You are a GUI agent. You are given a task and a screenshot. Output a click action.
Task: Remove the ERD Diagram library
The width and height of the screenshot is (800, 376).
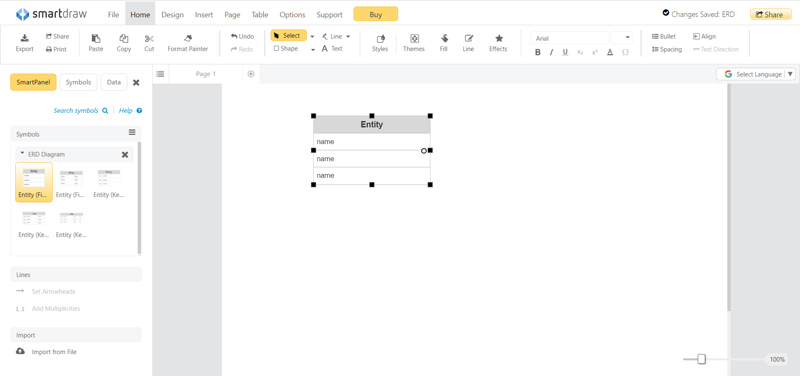tap(124, 155)
